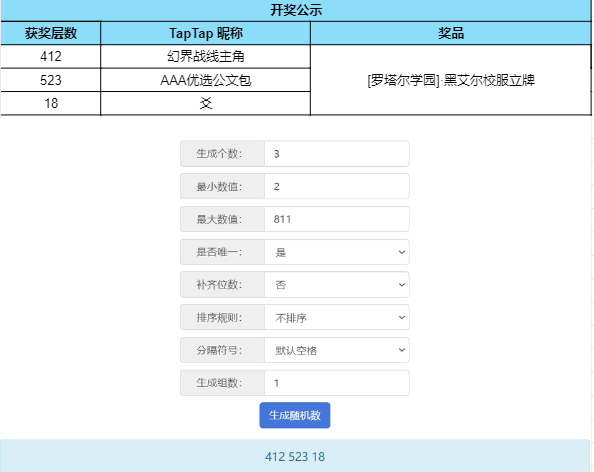
Task: Focus the 生成组数 input field
Action: (x=337, y=383)
